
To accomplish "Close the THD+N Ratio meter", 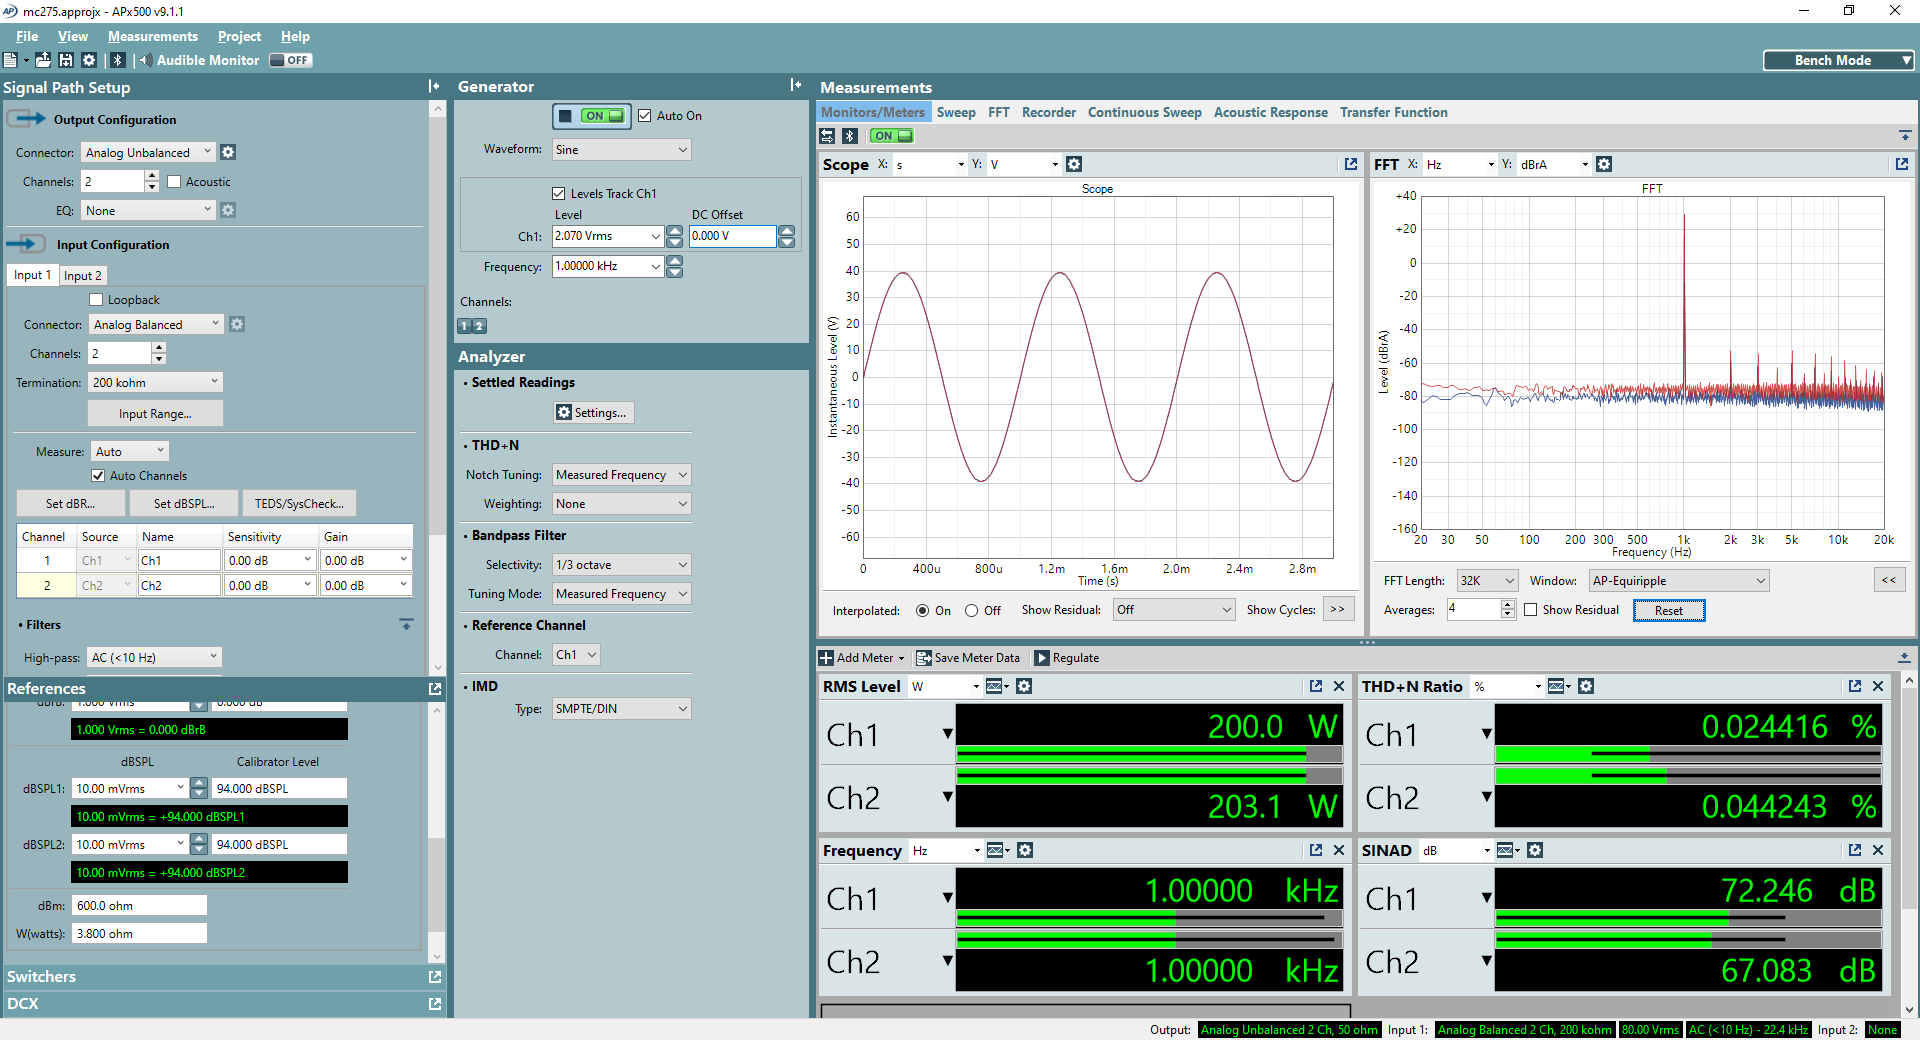I will (1878, 686).
